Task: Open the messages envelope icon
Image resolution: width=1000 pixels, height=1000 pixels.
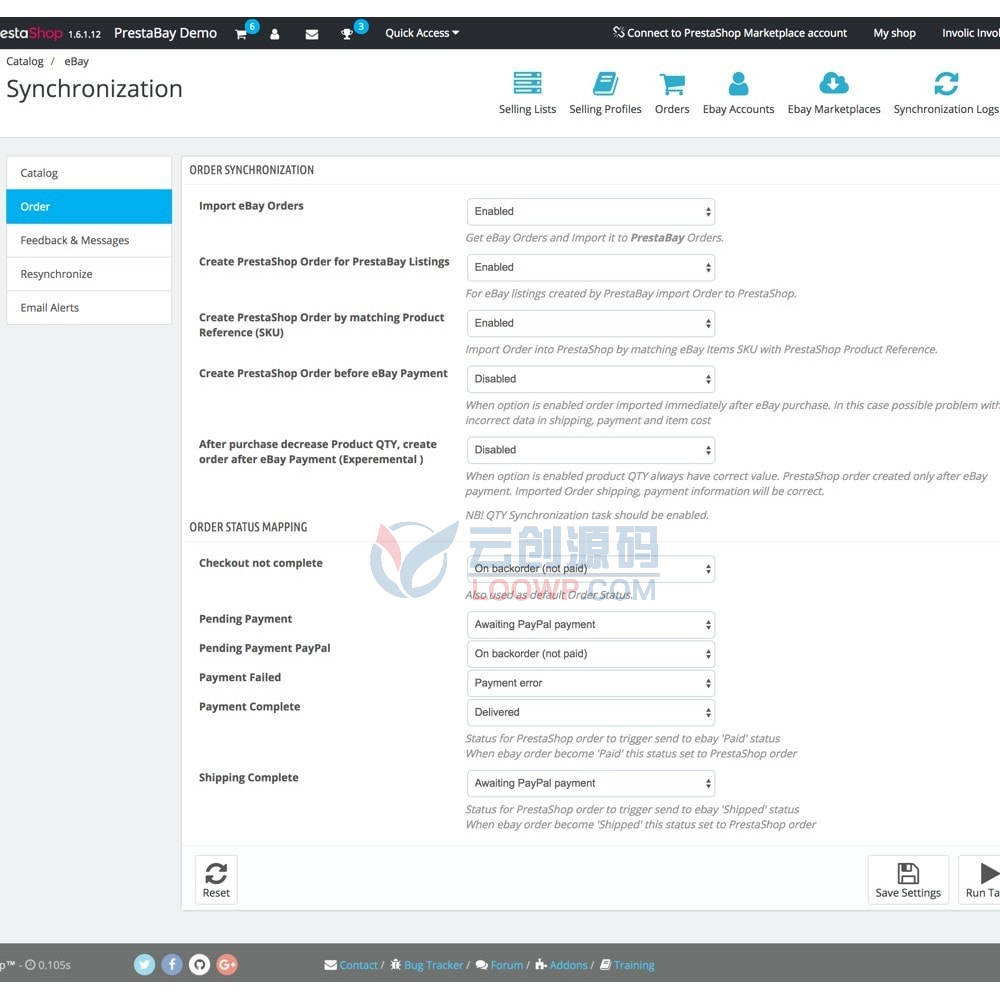Action: (312, 34)
